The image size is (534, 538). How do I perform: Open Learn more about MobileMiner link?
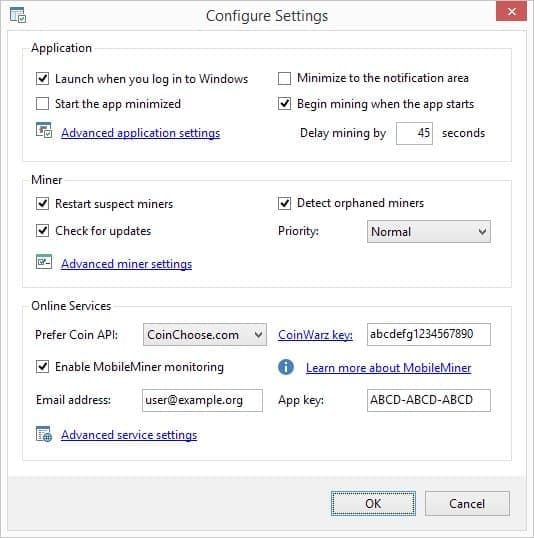pyautogui.click(x=388, y=367)
